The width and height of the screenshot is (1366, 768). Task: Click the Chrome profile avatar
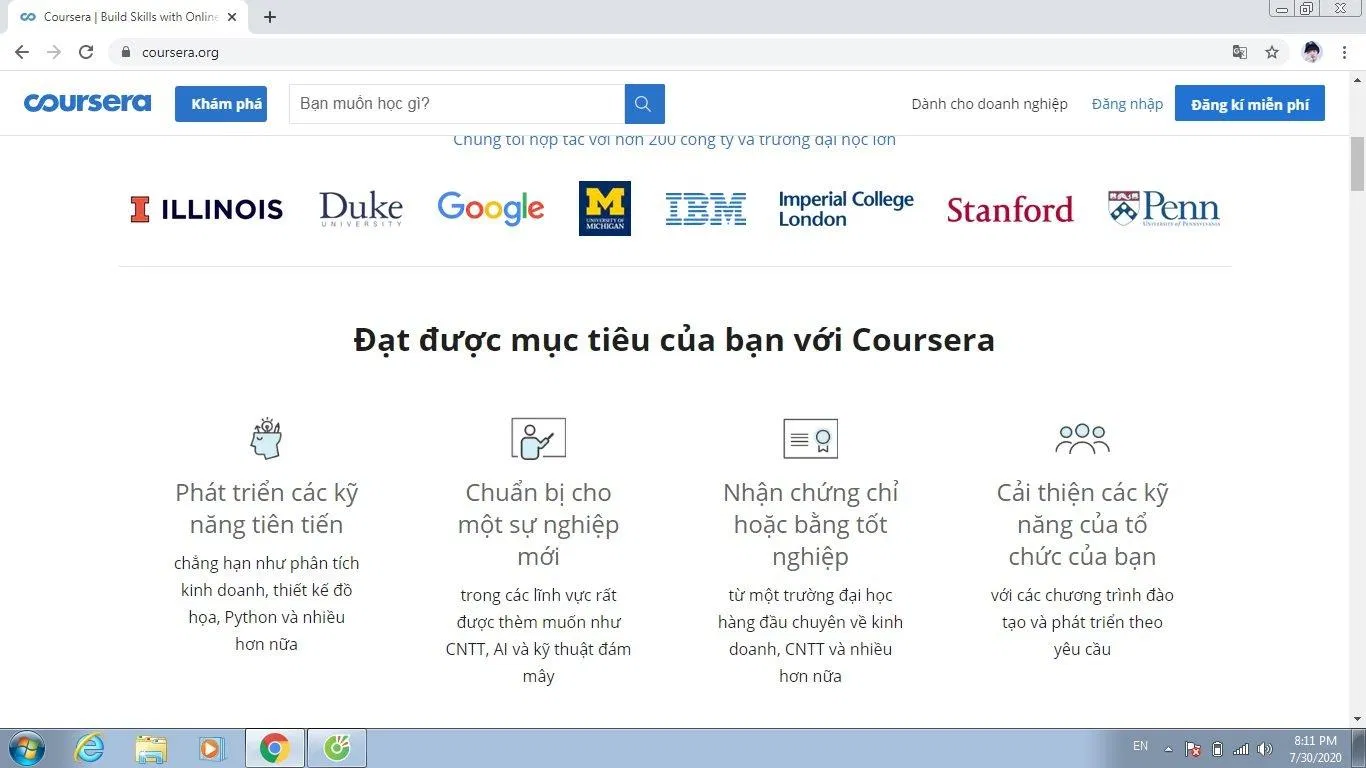(x=1311, y=51)
